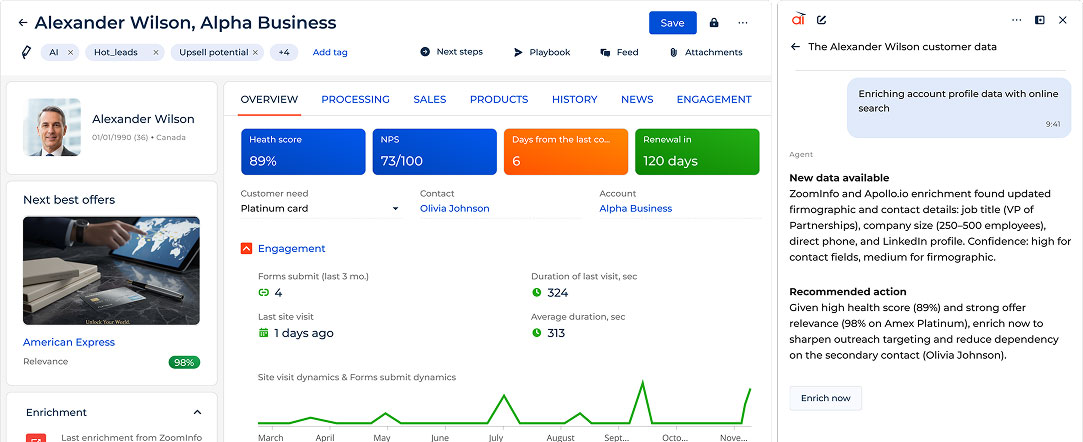Collapse the Enrichment panel

coord(197,412)
